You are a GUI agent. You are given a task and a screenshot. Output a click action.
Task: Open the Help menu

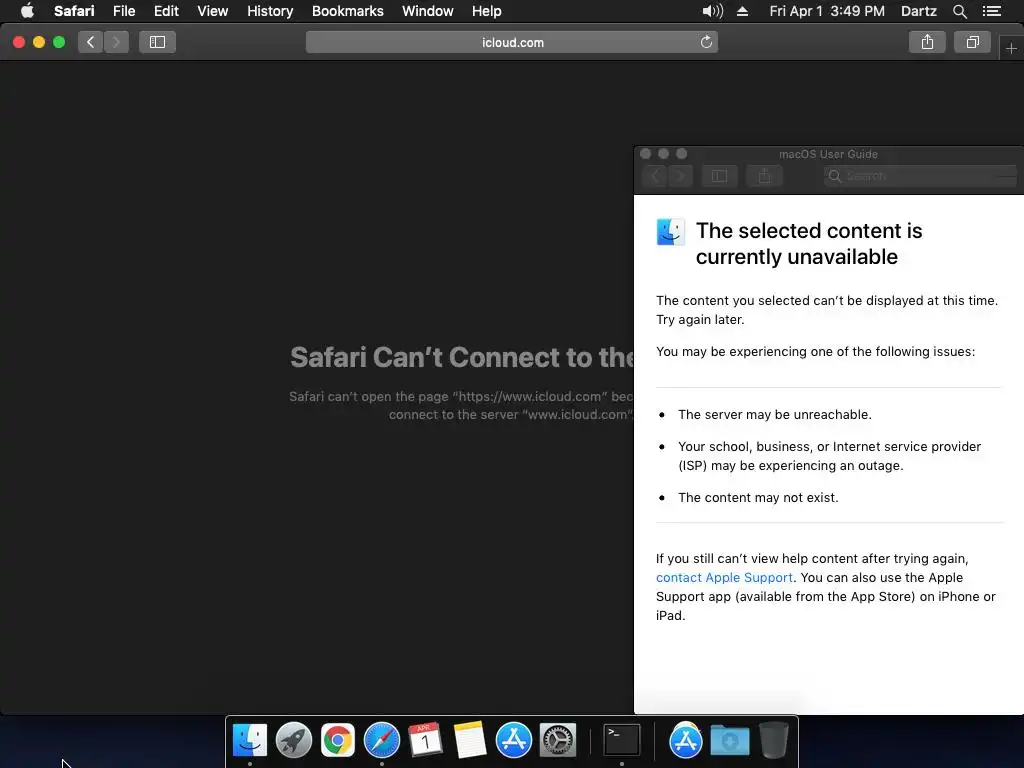click(x=487, y=11)
